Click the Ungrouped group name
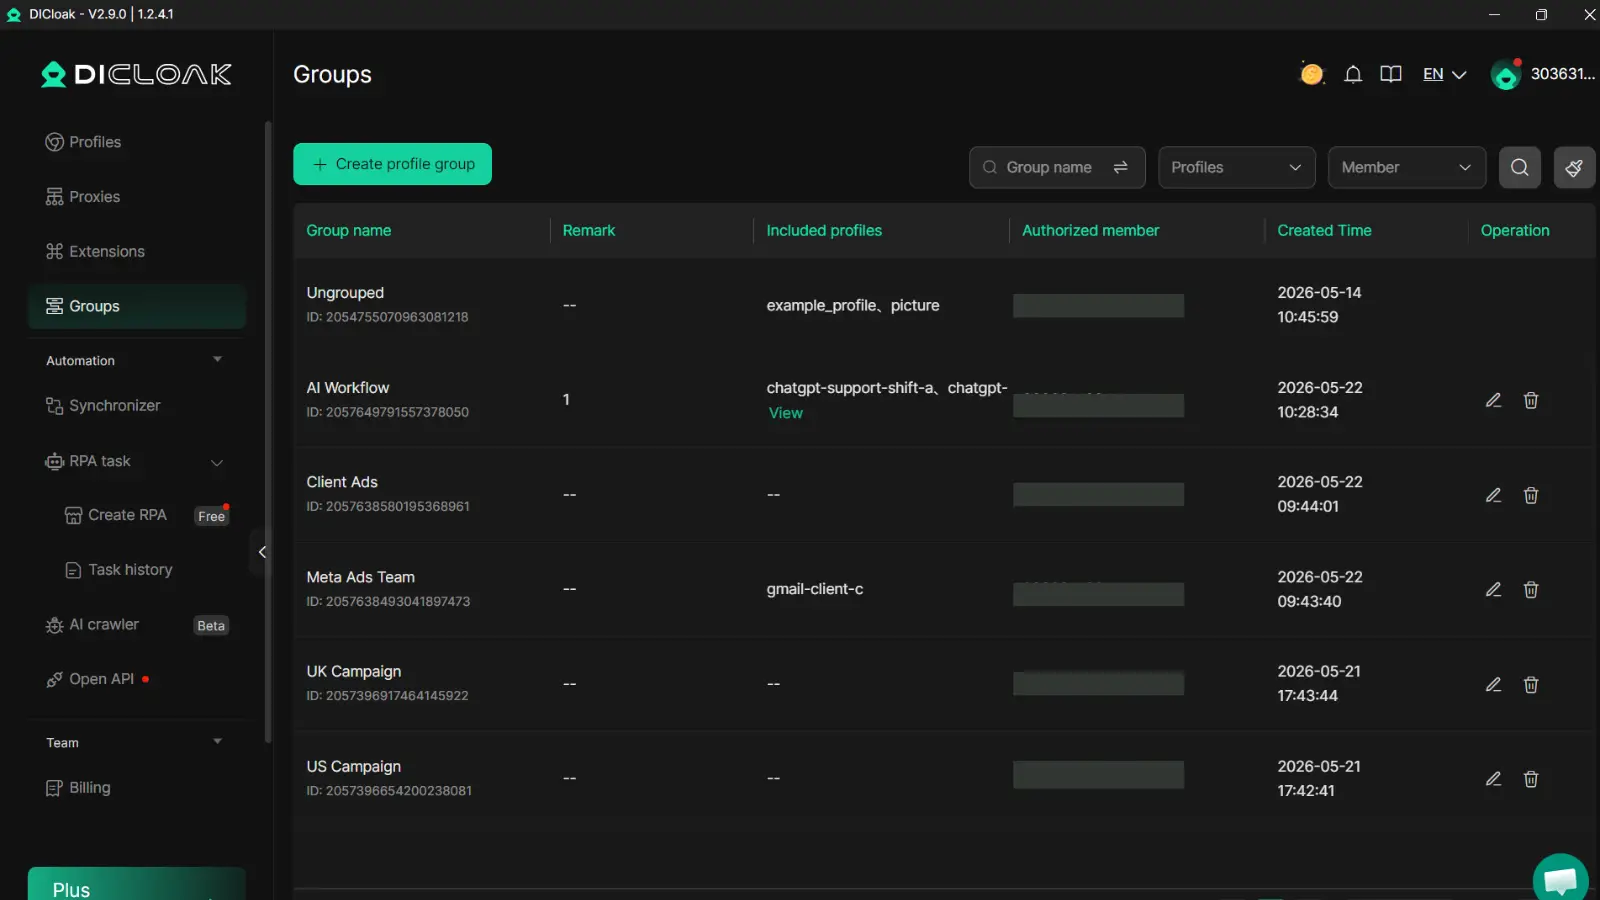 345,293
